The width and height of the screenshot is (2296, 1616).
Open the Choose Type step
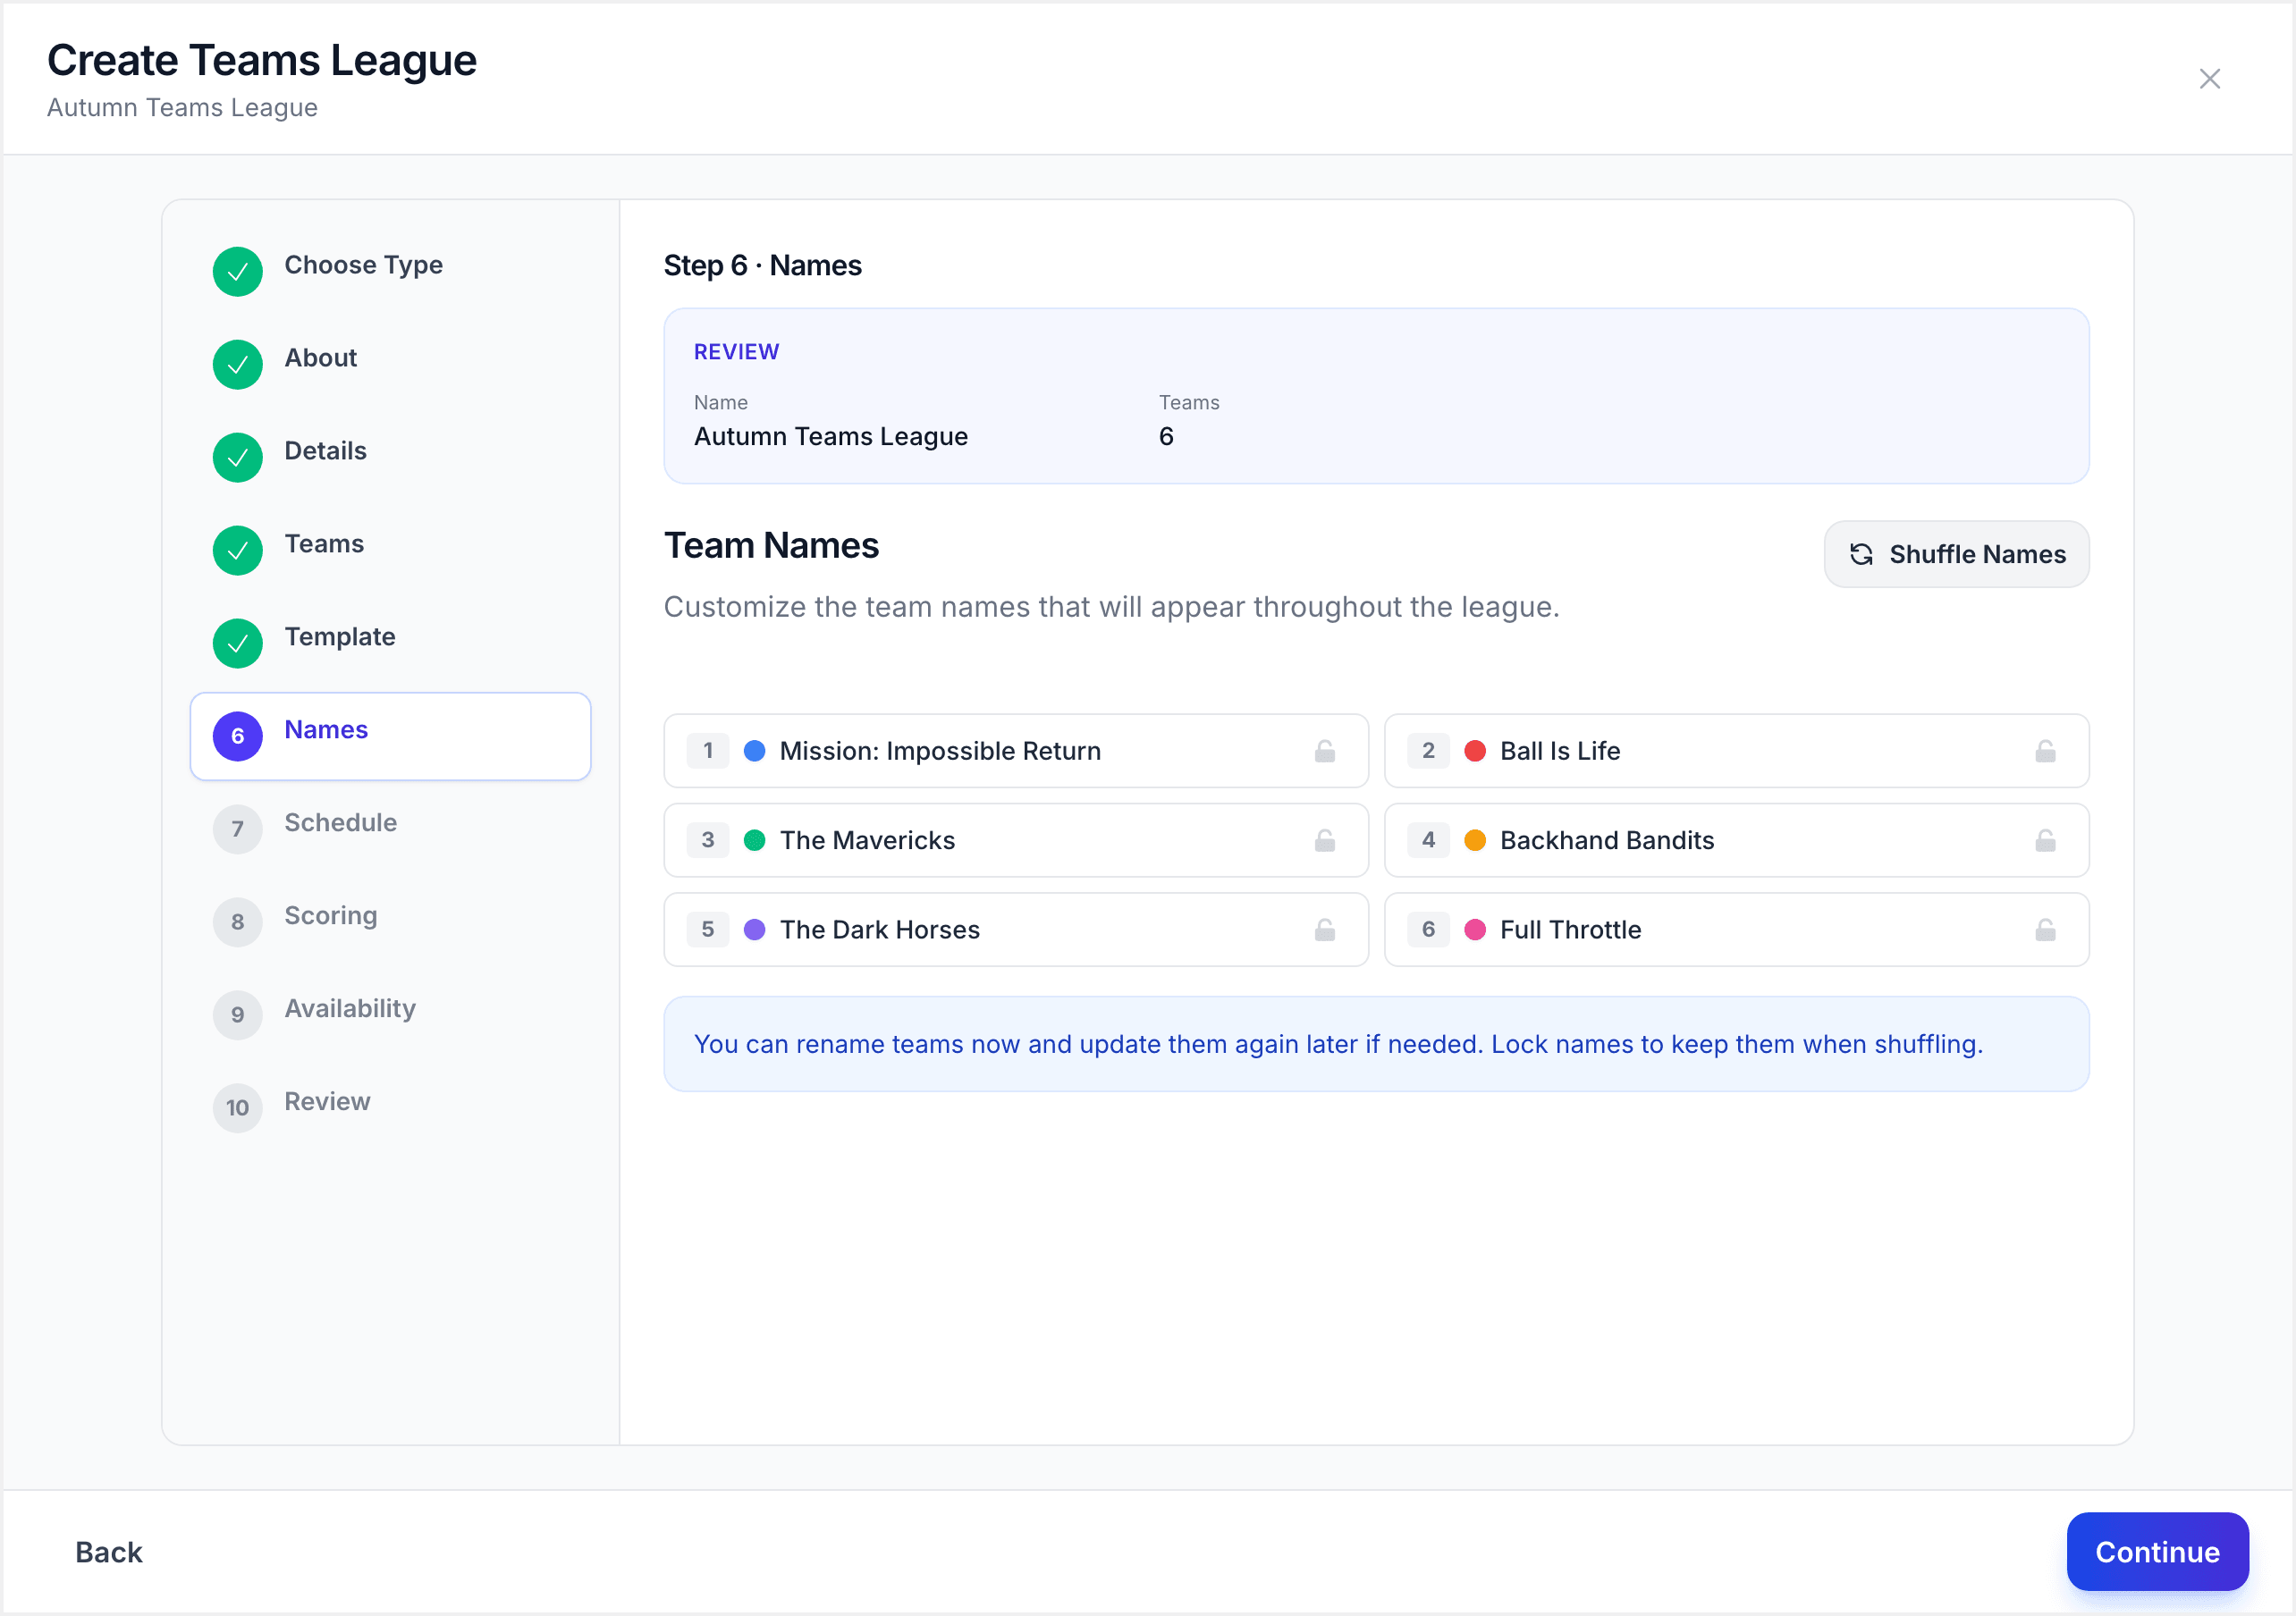pos(390,271)
